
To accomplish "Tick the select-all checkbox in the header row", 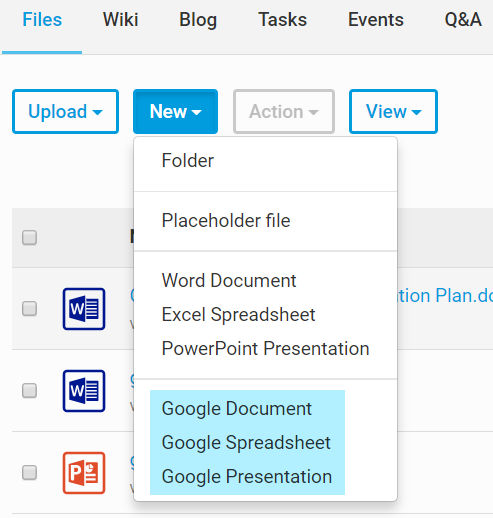I will click(29, 237).
